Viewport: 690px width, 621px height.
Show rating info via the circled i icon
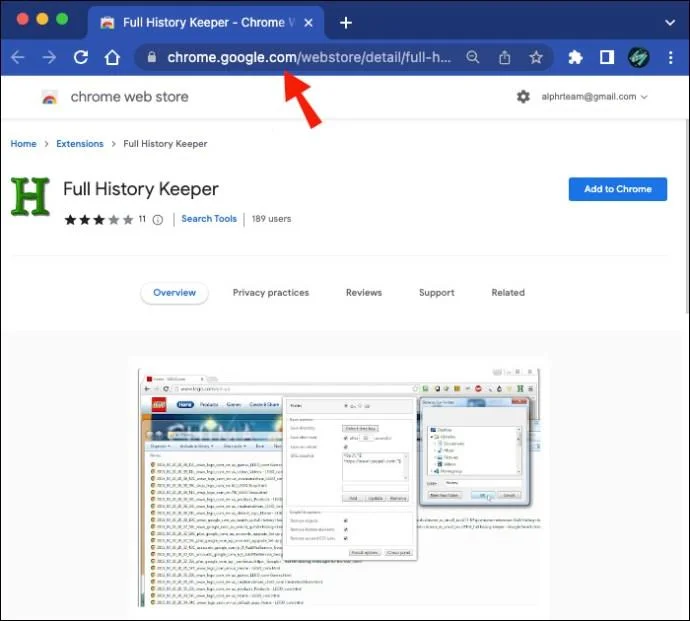click(158, 220)
